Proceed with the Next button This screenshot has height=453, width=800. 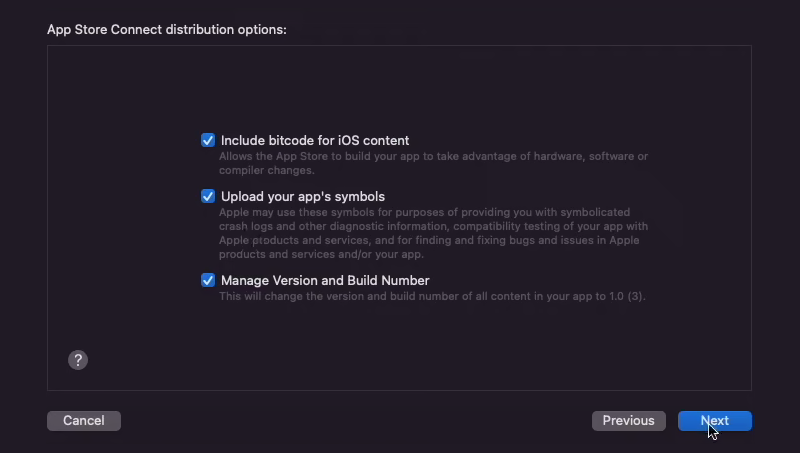click(x=715, y=421)
